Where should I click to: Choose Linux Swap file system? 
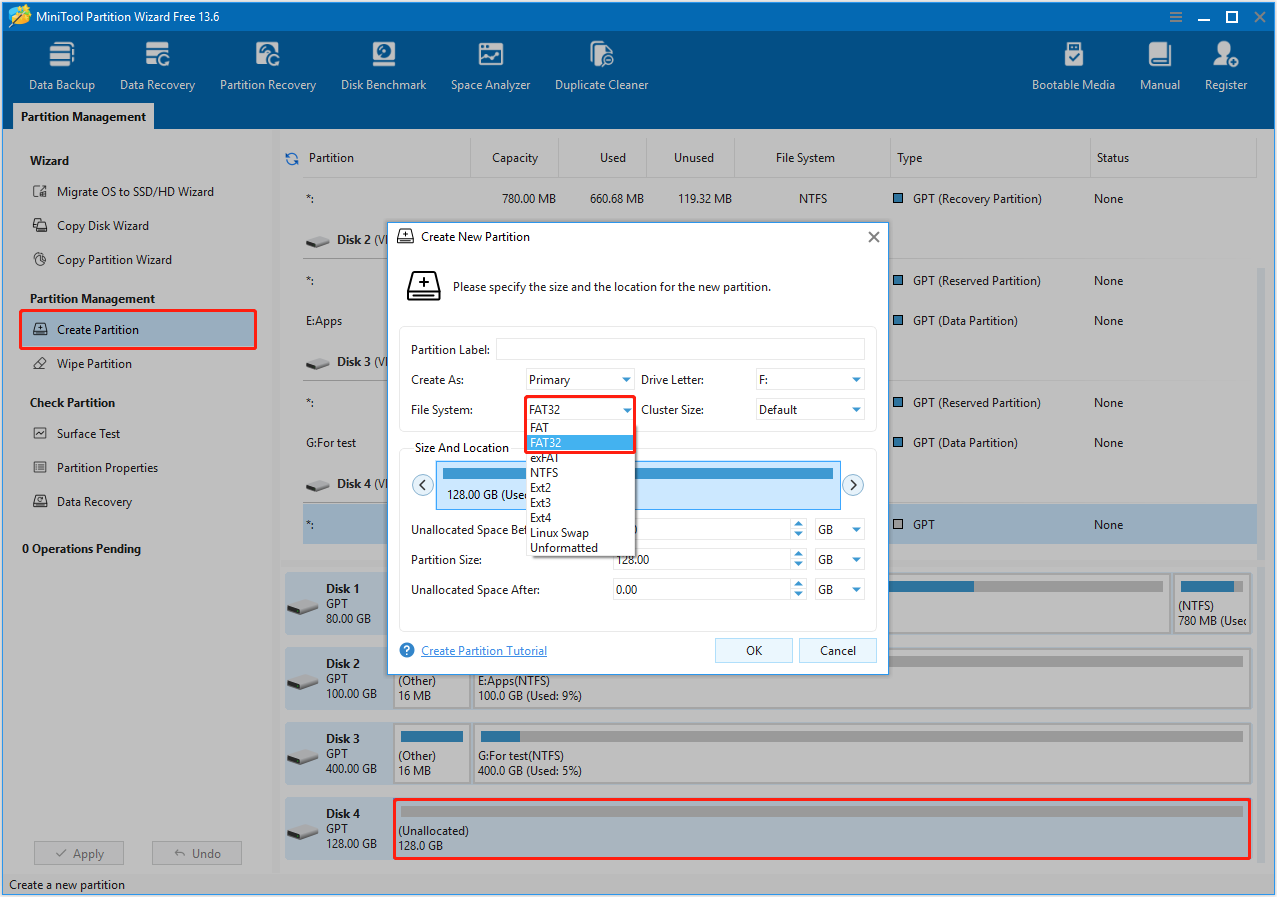pos(580,533)
